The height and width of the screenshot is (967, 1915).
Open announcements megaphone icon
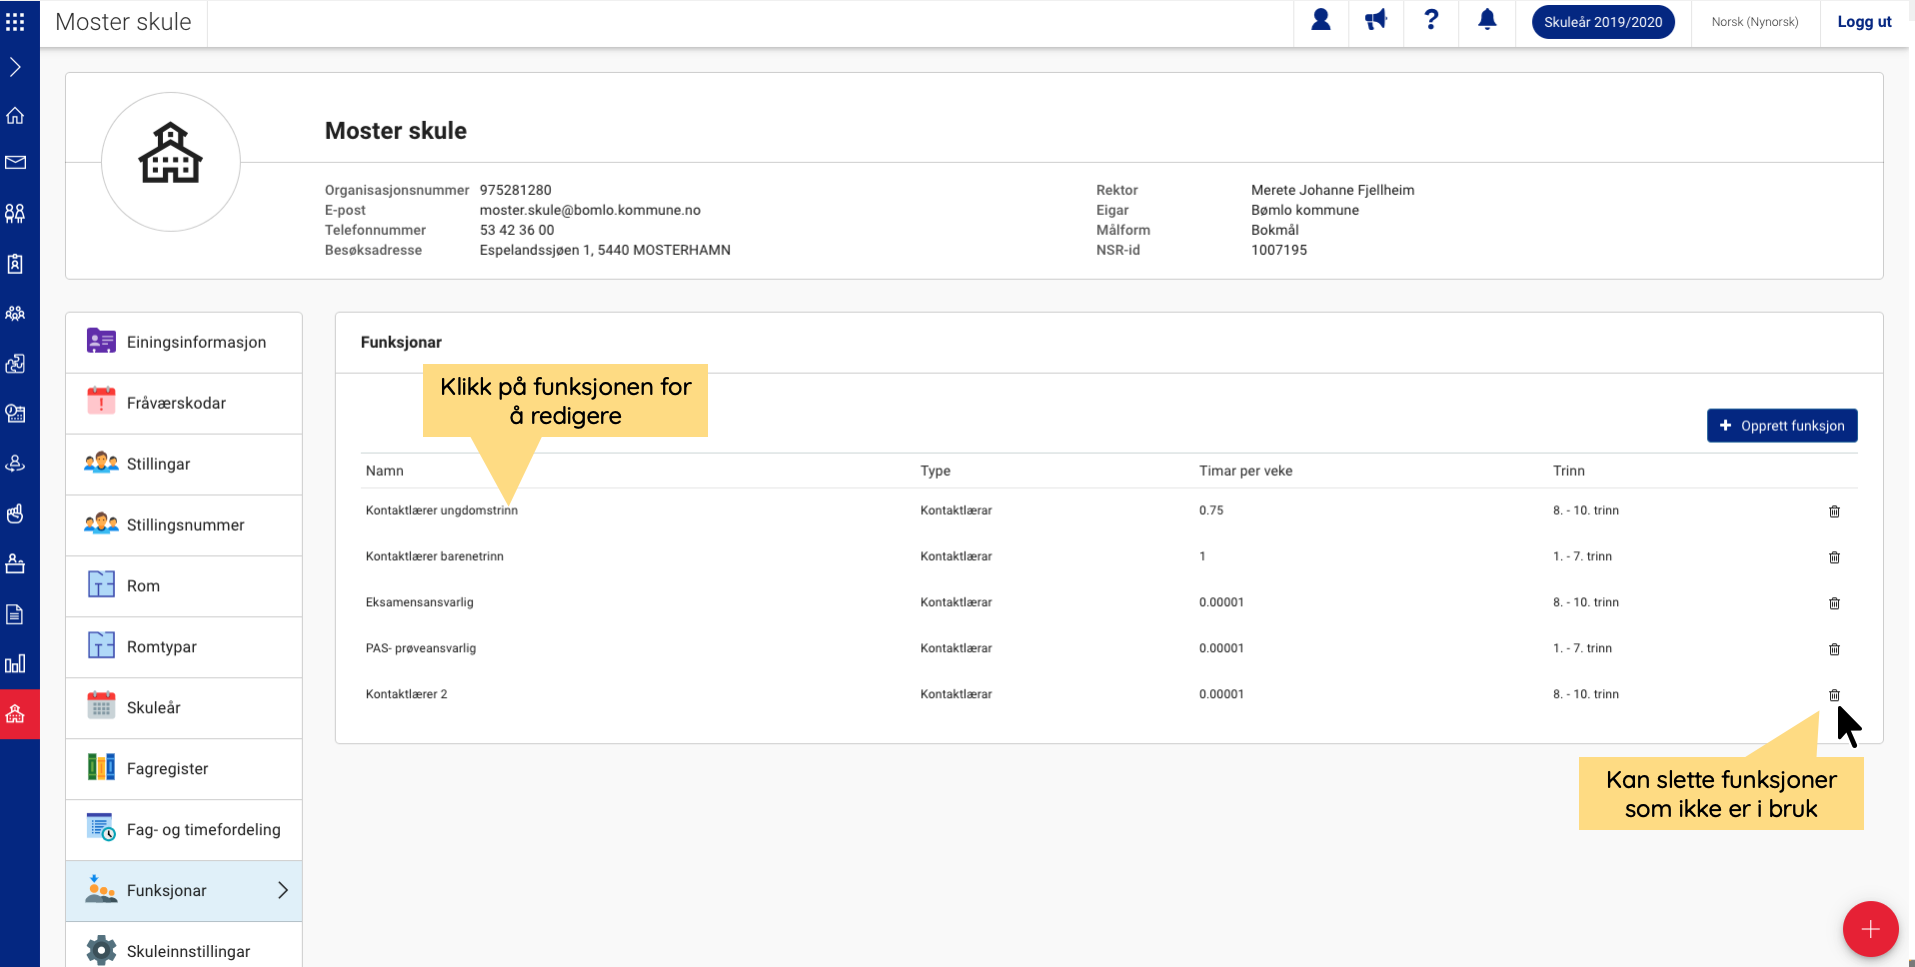1376,20
